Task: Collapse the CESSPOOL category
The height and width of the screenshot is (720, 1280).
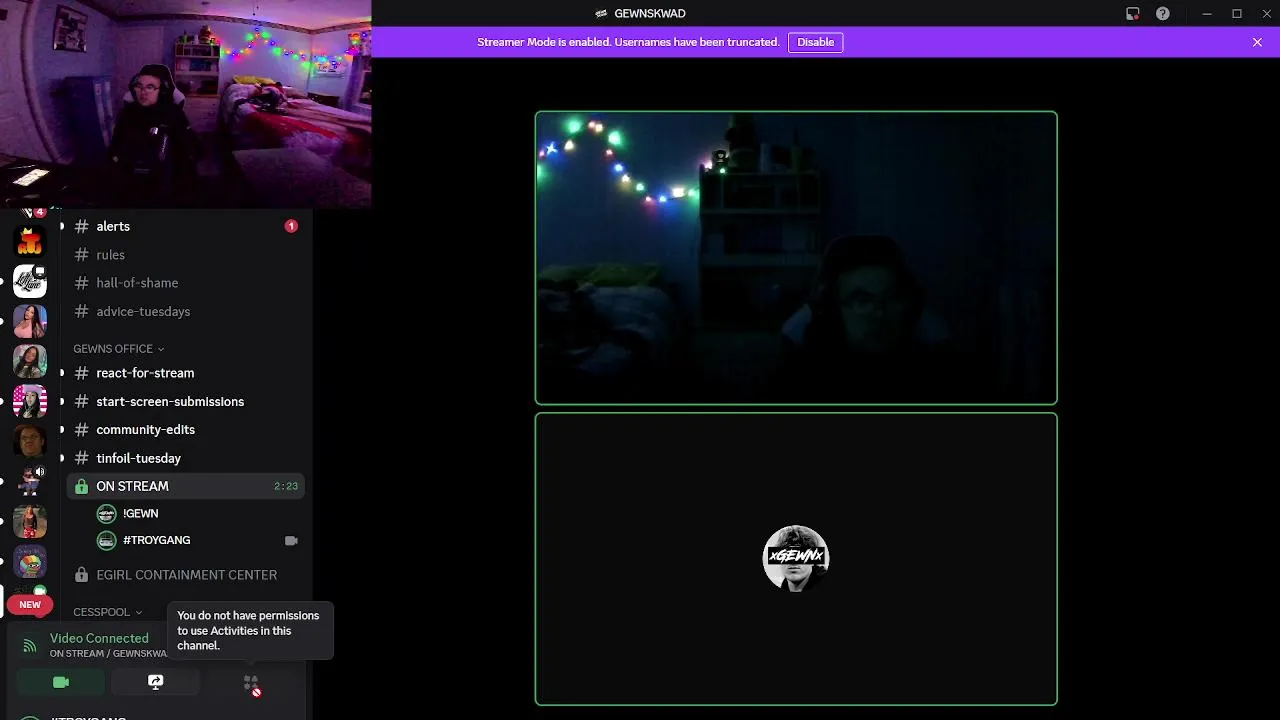Action: (107, 612)
